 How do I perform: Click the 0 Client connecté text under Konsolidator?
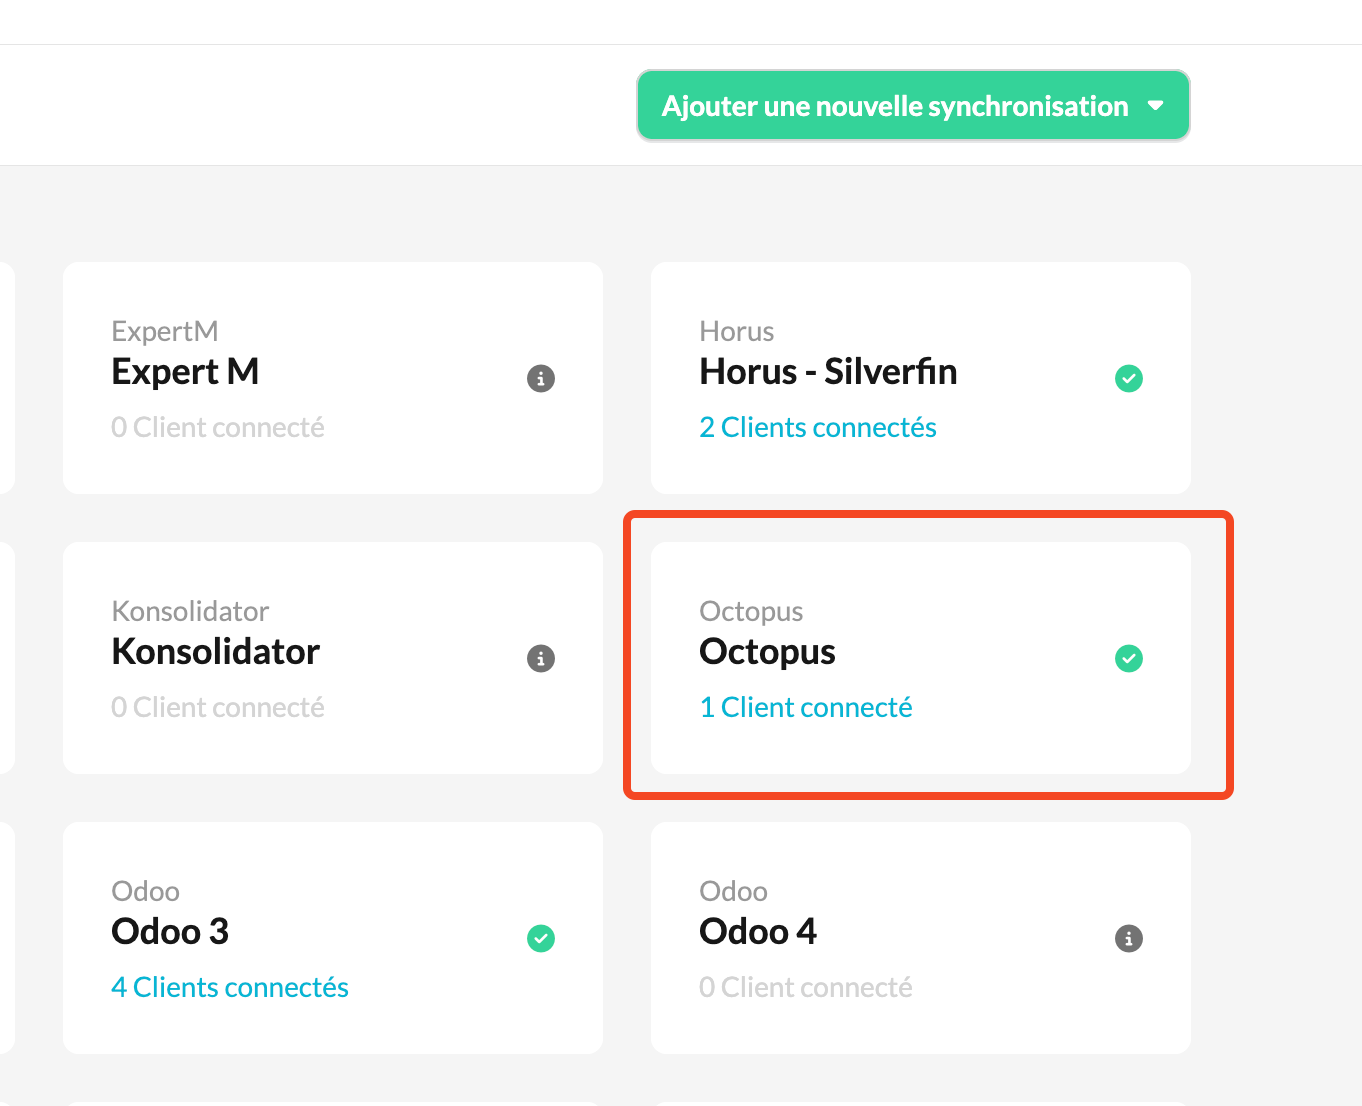point(218,708)
